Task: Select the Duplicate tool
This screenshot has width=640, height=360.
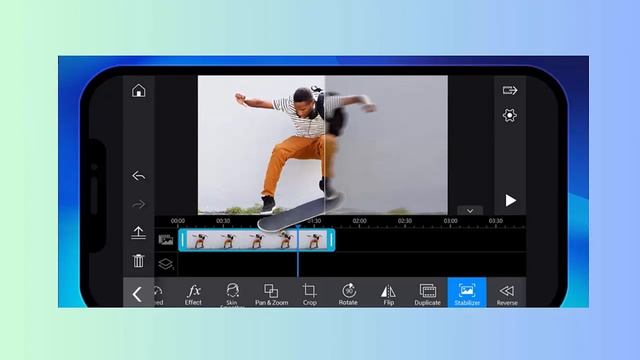Action: (x=427, y=294)
